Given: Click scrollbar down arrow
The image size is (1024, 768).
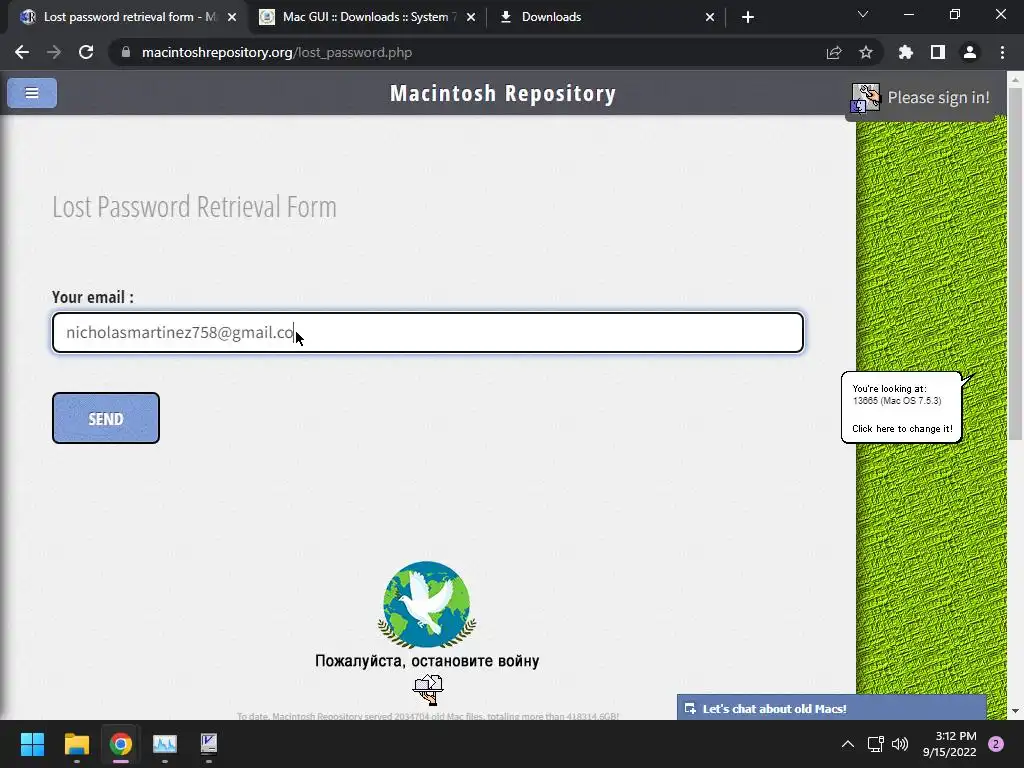Looking at the screenshot, I should pyautogui.click(x=1015, y=711).
